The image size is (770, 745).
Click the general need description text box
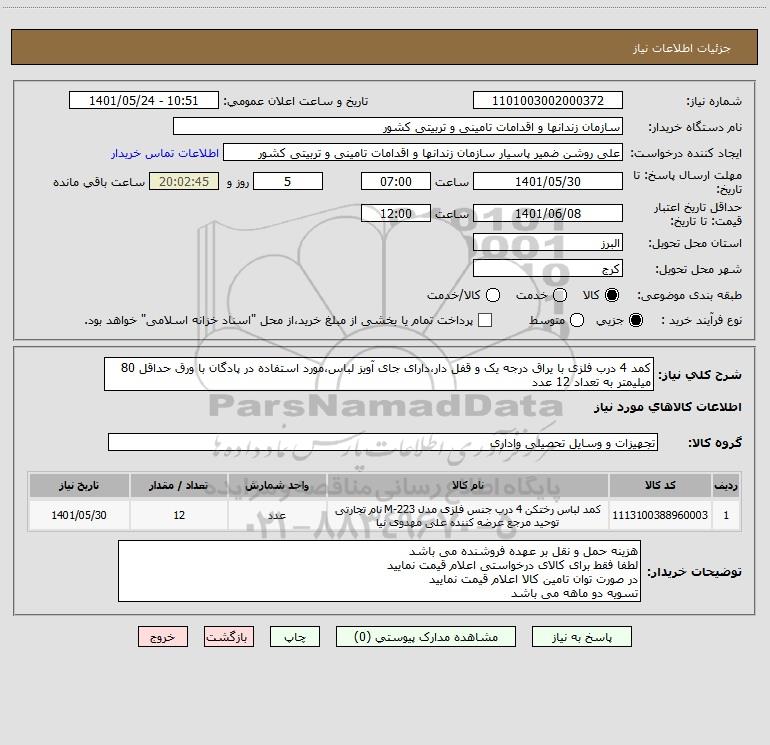tap(379, 375)
